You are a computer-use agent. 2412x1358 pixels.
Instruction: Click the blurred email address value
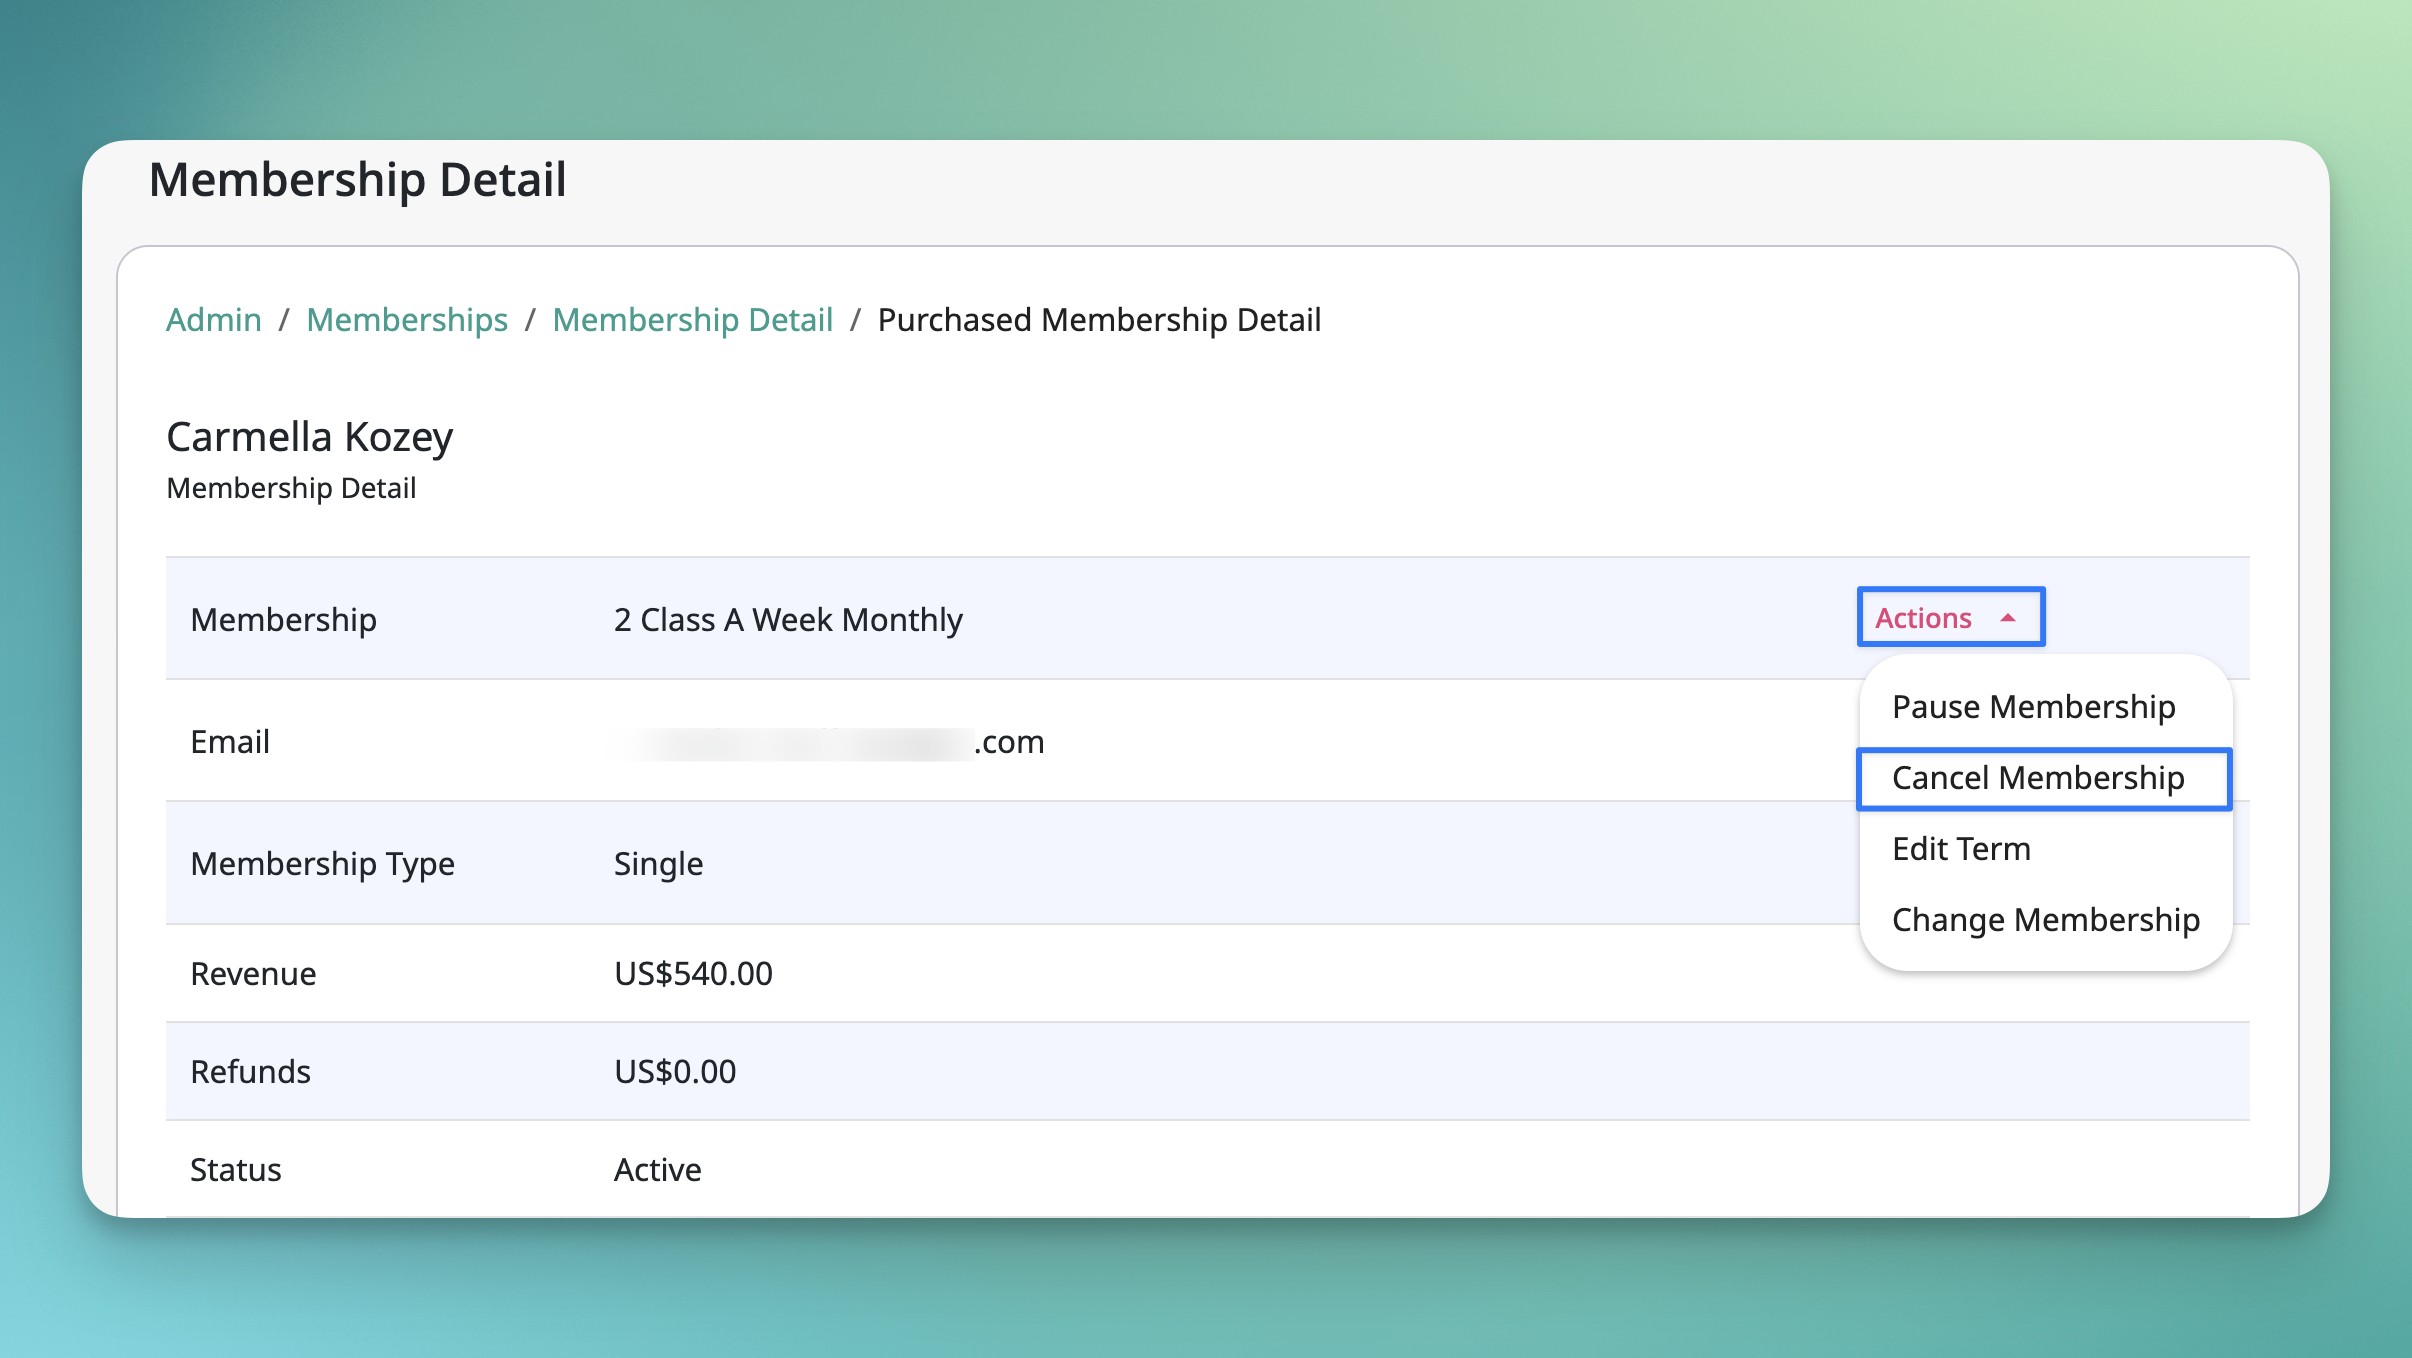point(829,742)
